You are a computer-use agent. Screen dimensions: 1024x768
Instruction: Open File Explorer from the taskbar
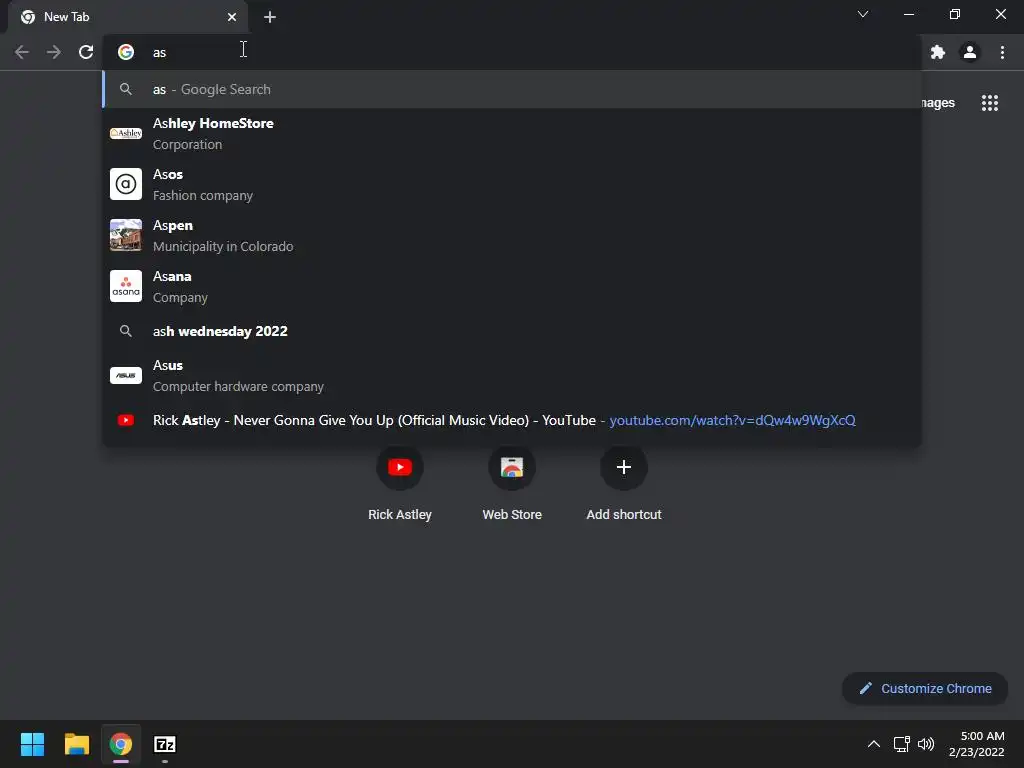coord(76,744)
